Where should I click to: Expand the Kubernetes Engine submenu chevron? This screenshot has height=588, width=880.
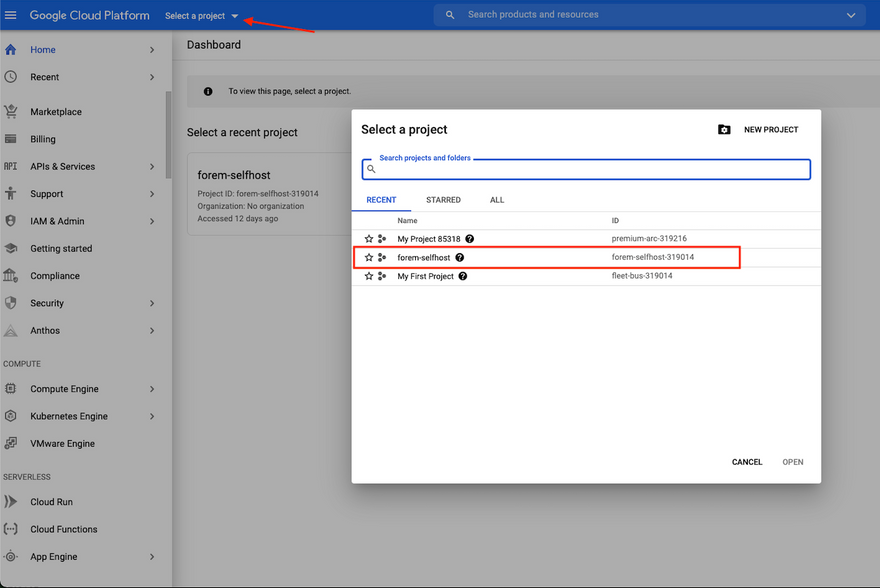152,416
